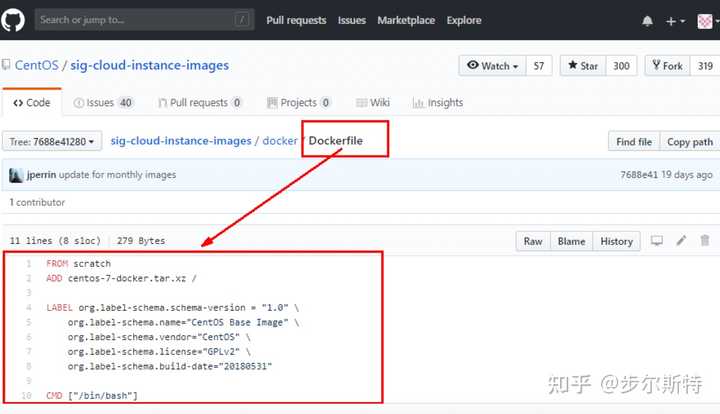Viewport: 720px width, 414px height.
Task: Open commit message update for monthly images
Action: pos(118,175)
